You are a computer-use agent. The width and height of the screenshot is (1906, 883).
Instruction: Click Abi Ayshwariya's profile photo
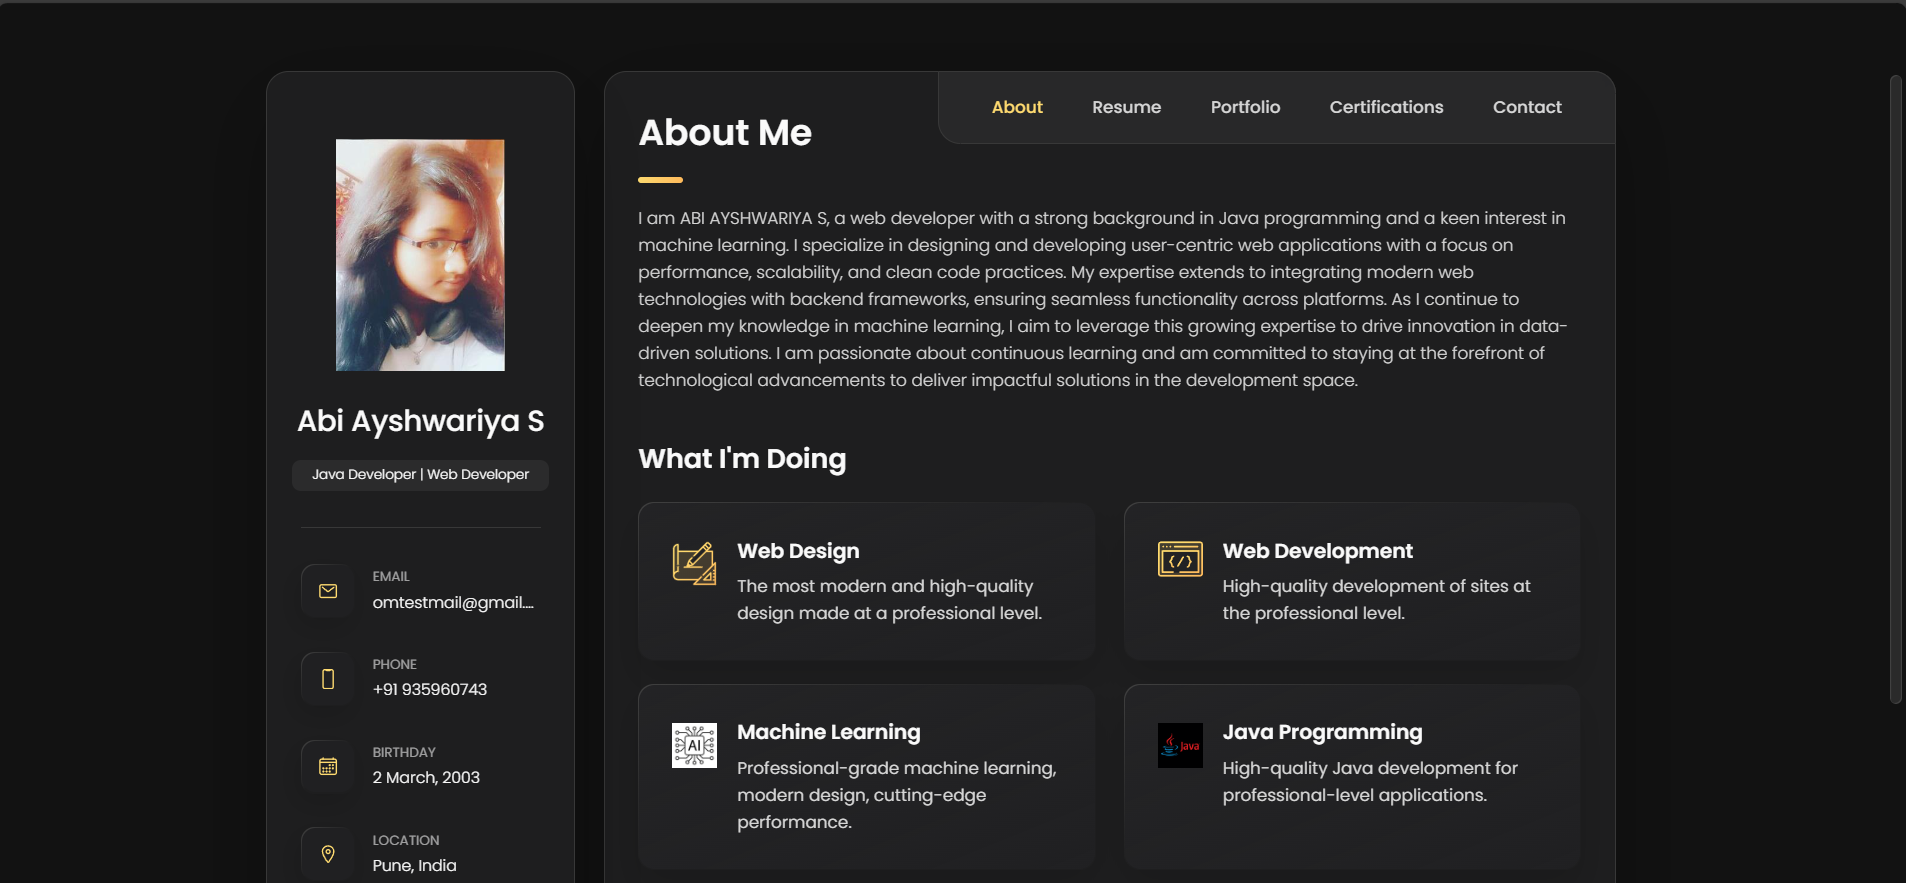click(x=420, y=255)
